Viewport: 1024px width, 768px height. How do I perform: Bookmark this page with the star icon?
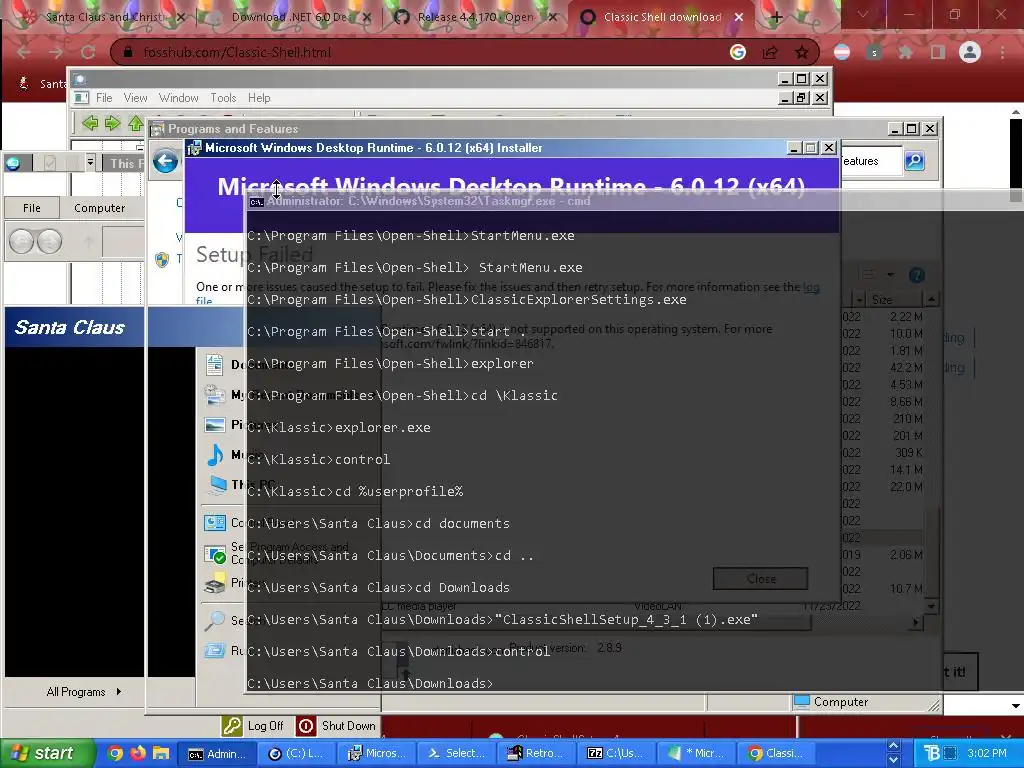tap(801, 52)
